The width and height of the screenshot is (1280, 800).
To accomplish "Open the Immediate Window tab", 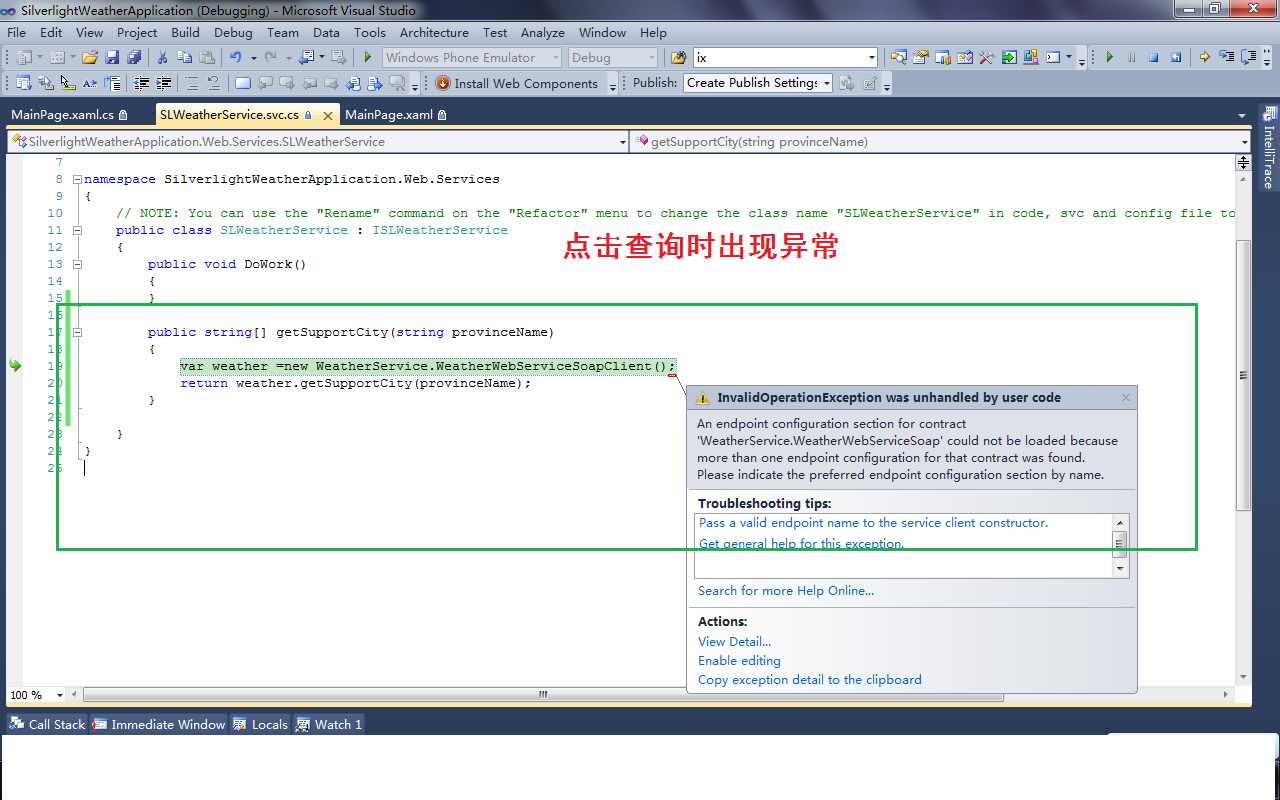I will [x=160, y=725].
